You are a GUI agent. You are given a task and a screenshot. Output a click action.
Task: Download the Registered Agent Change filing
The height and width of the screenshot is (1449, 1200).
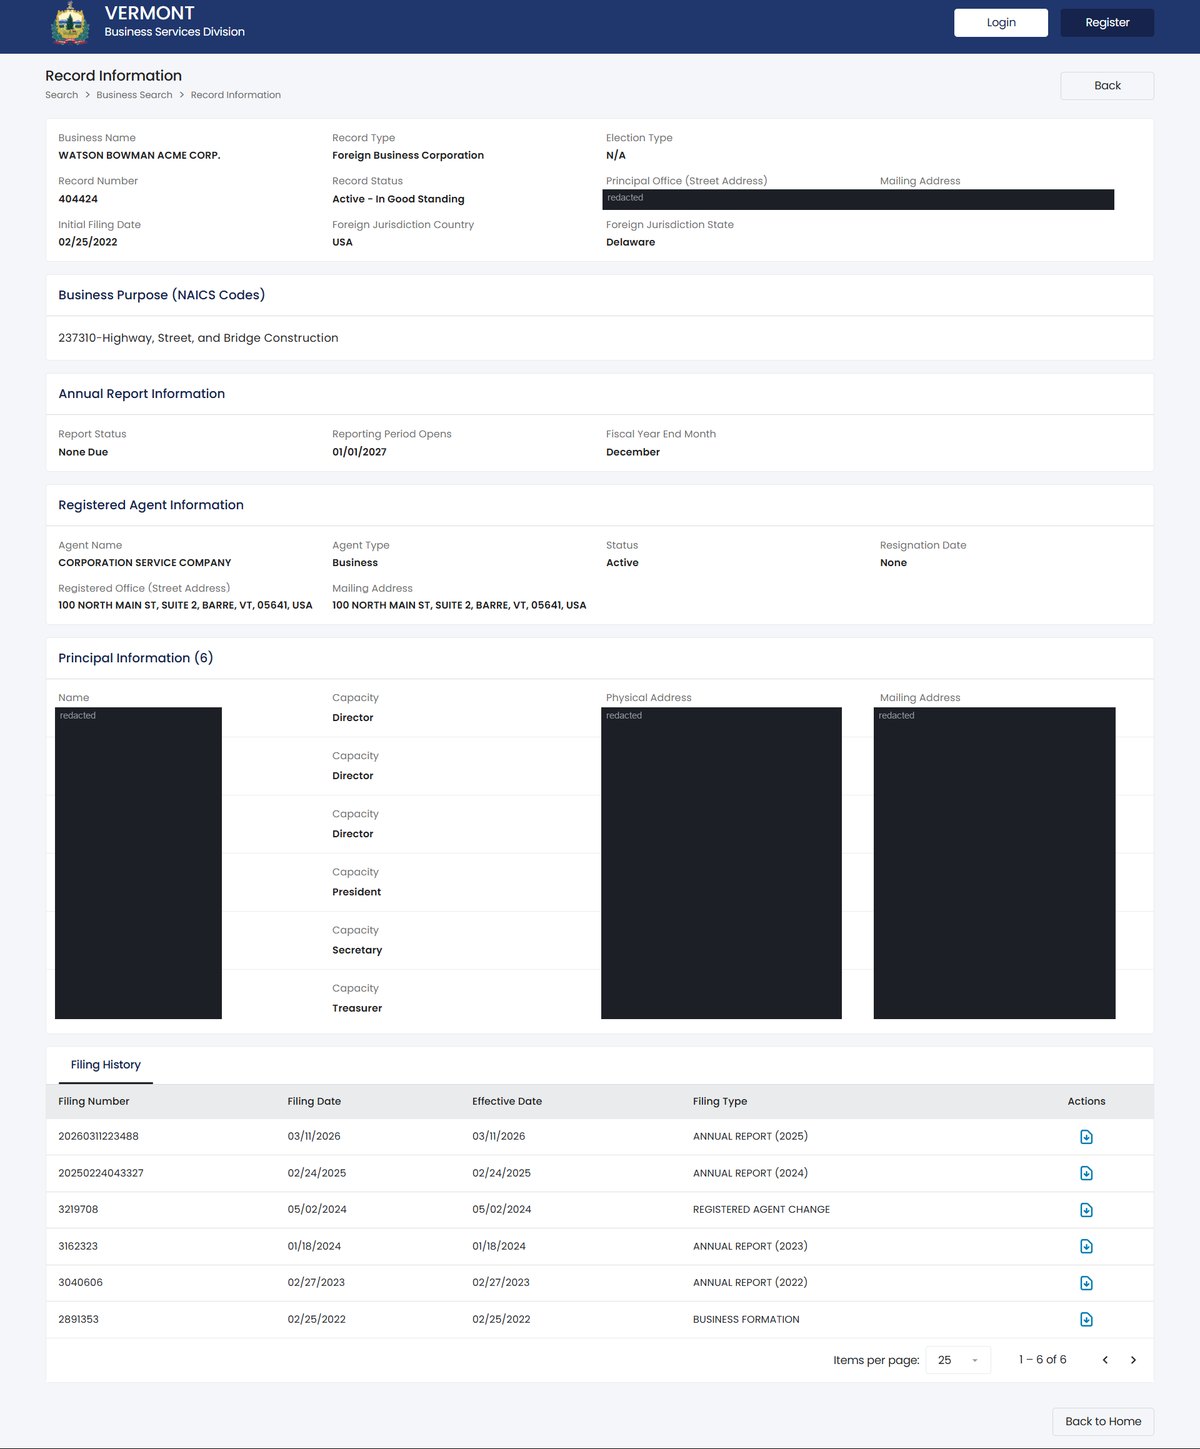click(1086, 1210)
